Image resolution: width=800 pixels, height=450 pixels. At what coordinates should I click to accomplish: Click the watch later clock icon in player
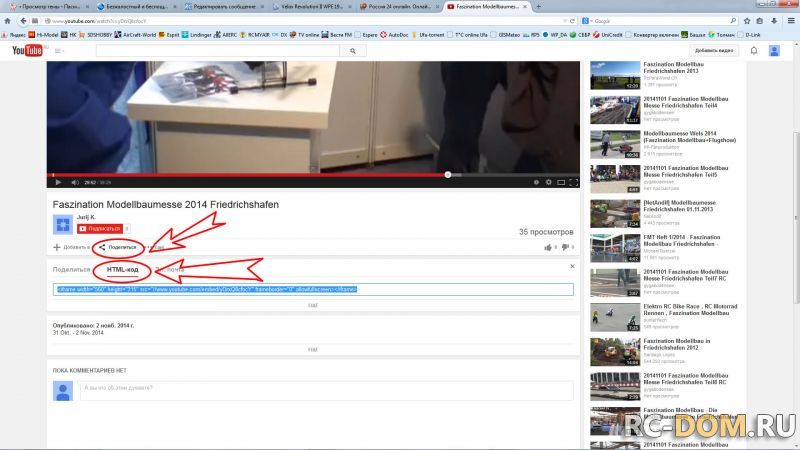pos(536,182)
